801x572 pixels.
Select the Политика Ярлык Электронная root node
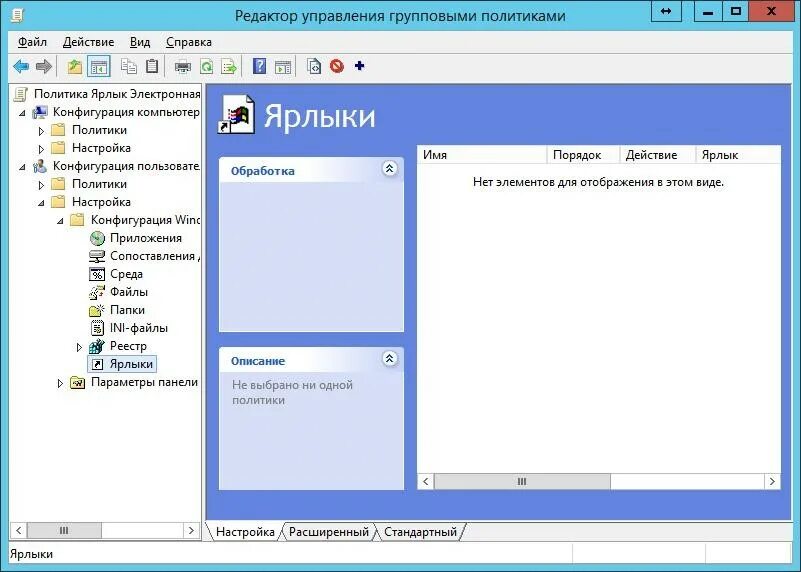tap(117, 94)
